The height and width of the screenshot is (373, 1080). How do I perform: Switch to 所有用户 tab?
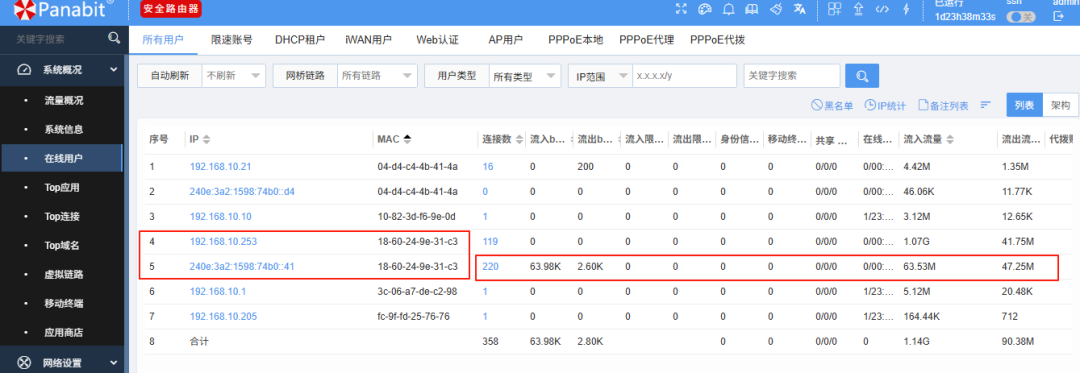163,40
